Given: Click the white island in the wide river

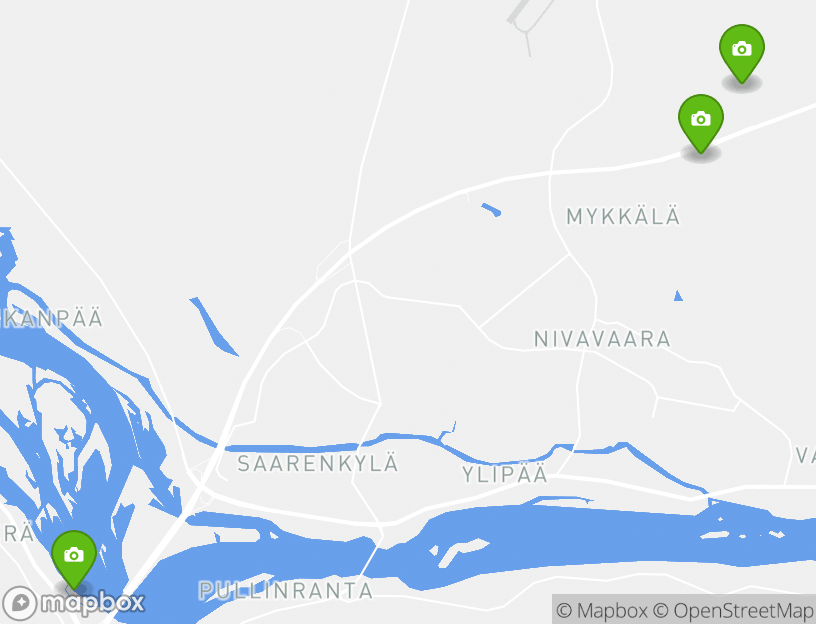Looking at the screenshot, I should 458,552.
